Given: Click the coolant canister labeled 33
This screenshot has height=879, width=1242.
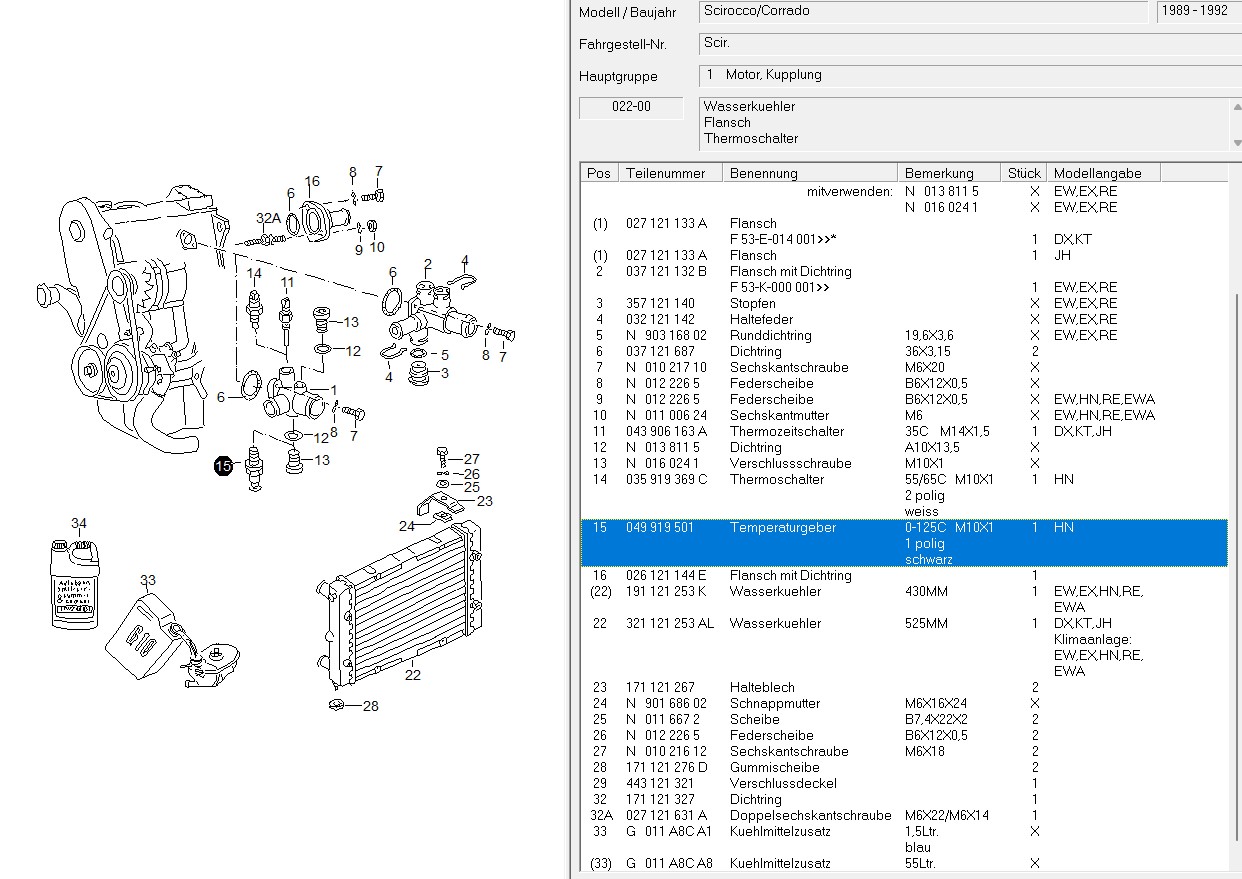Looking at the screenshot, I should (x=150, y=628).
